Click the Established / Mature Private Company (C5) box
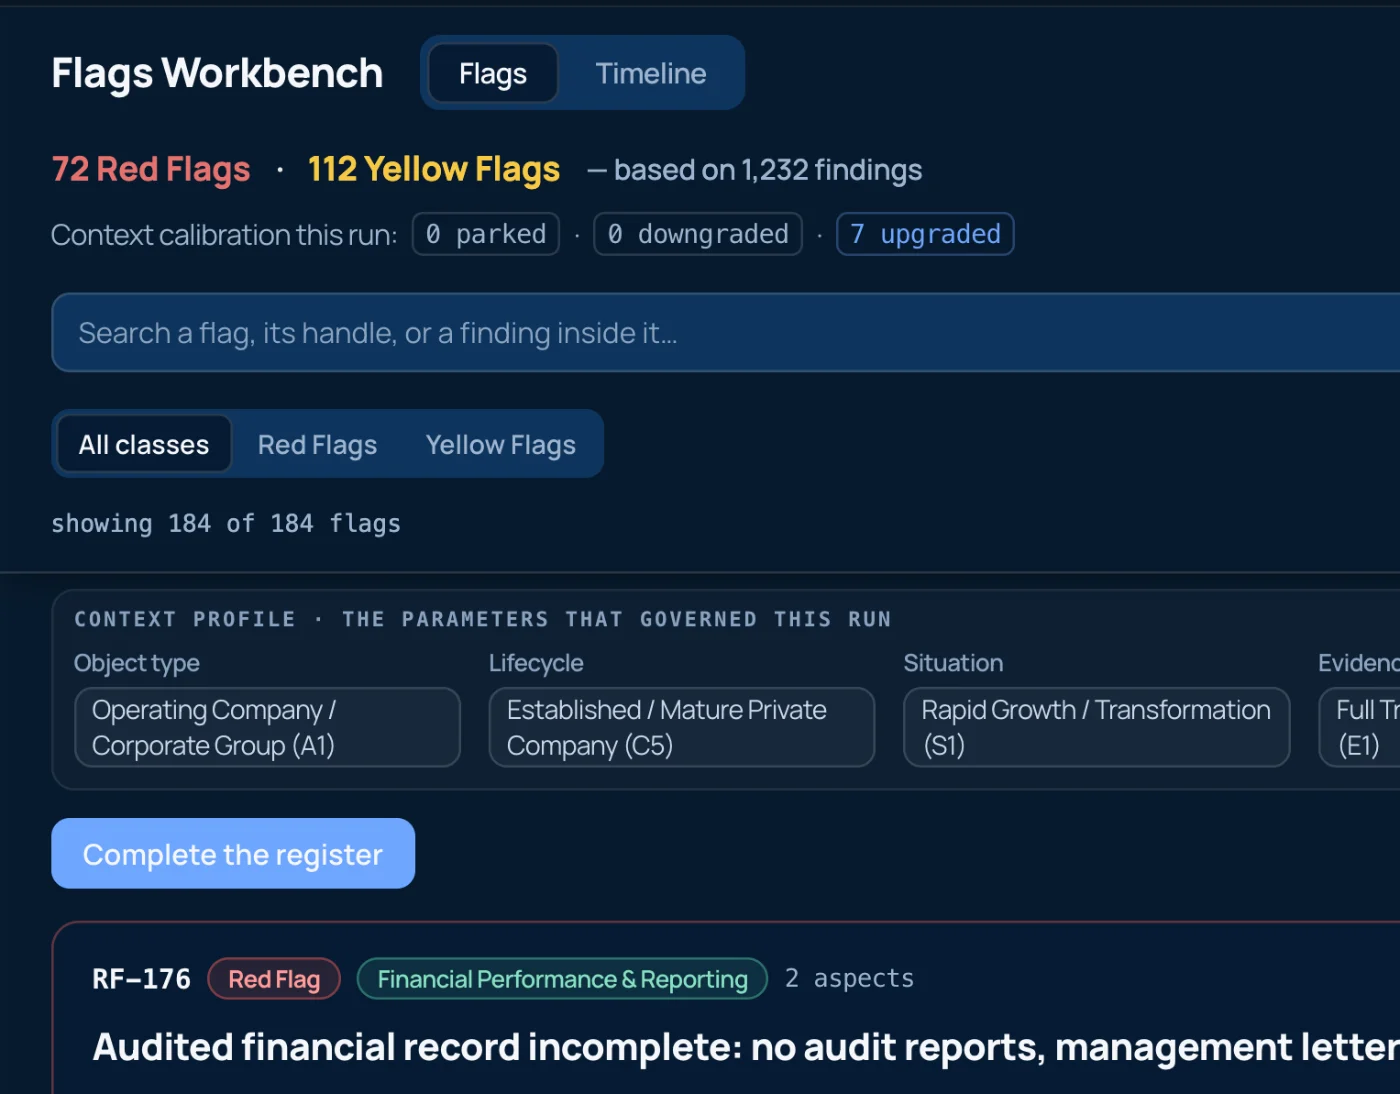The width and height of the screenshot is (1400, 1094). (682, 727)
